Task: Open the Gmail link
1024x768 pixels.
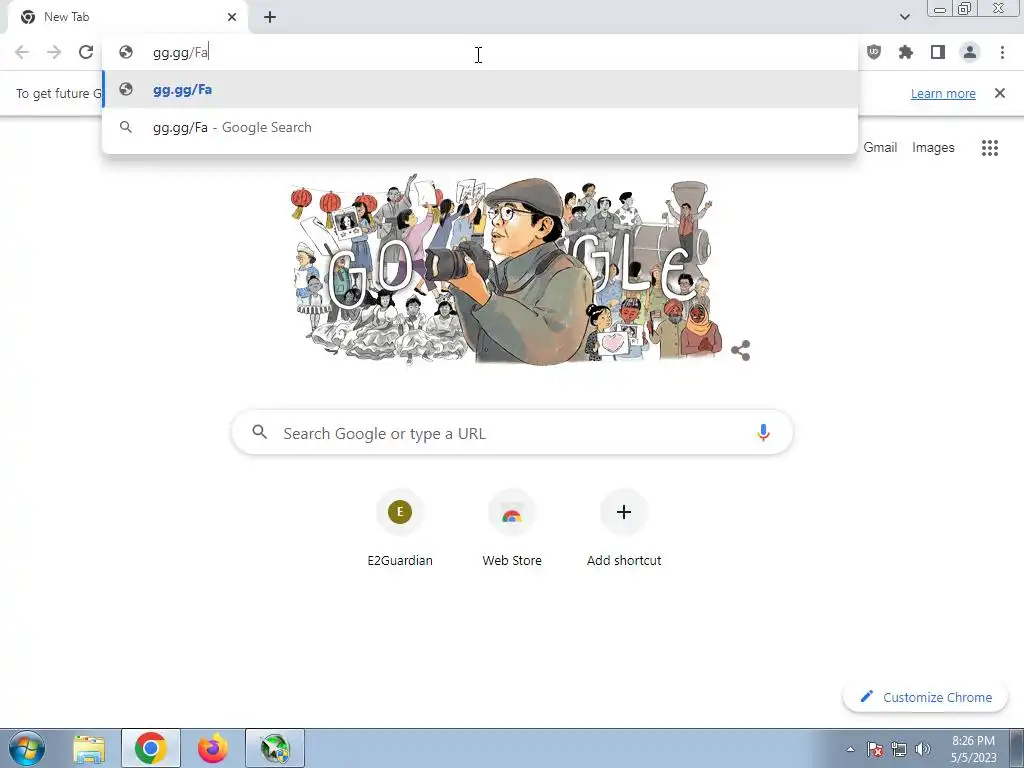Action: coord(880,148)
